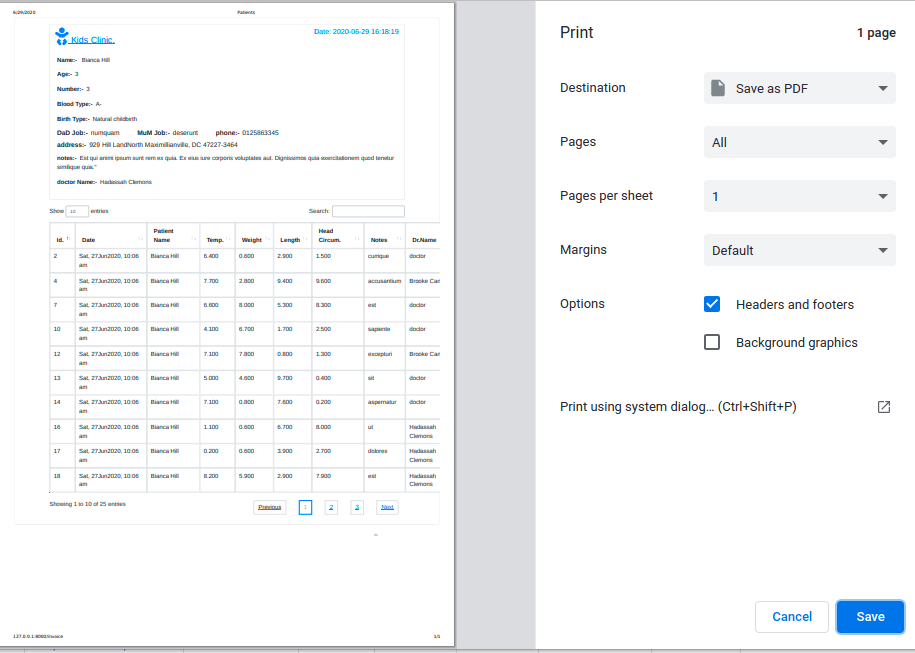915x653 pixels.
Task: Open the Pages dropdown set to All
Action: [x=799, y=142]
